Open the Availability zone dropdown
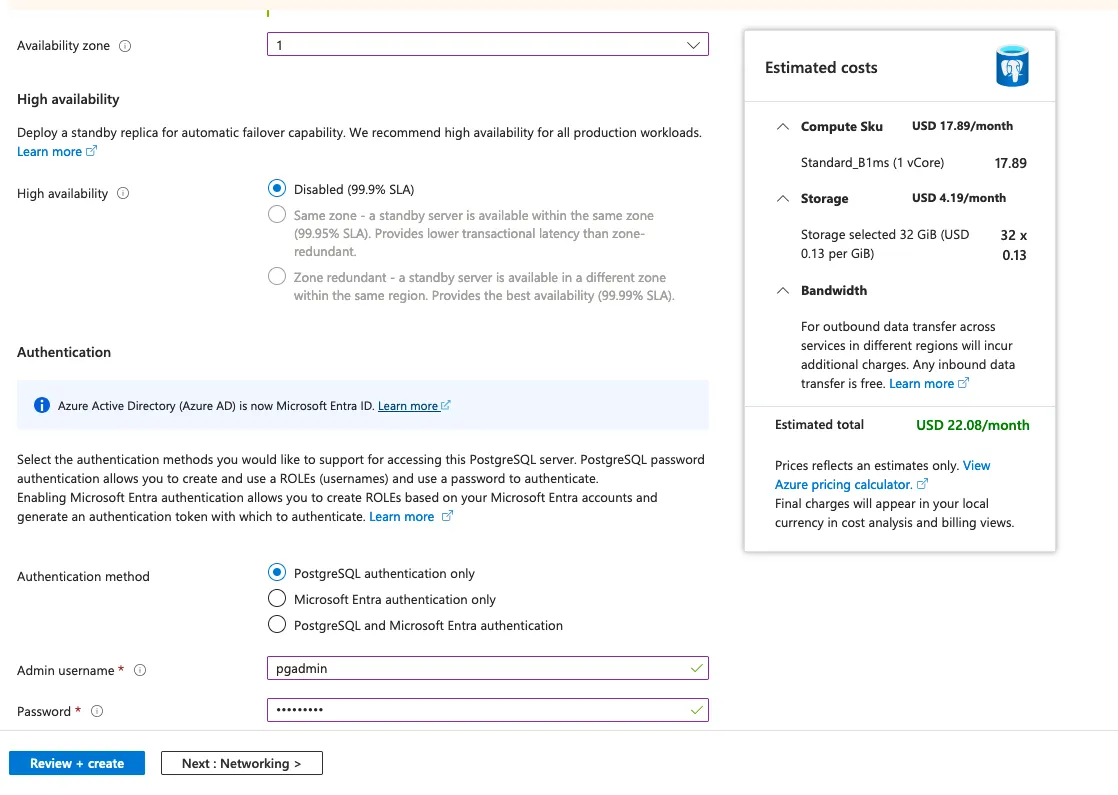The image size is (1118, 795). 487,45
